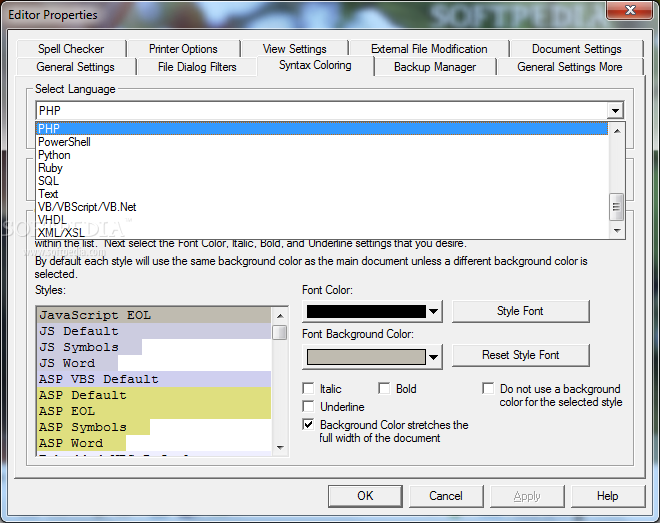Open the File Dialog Filters tab

coord(197,67)
